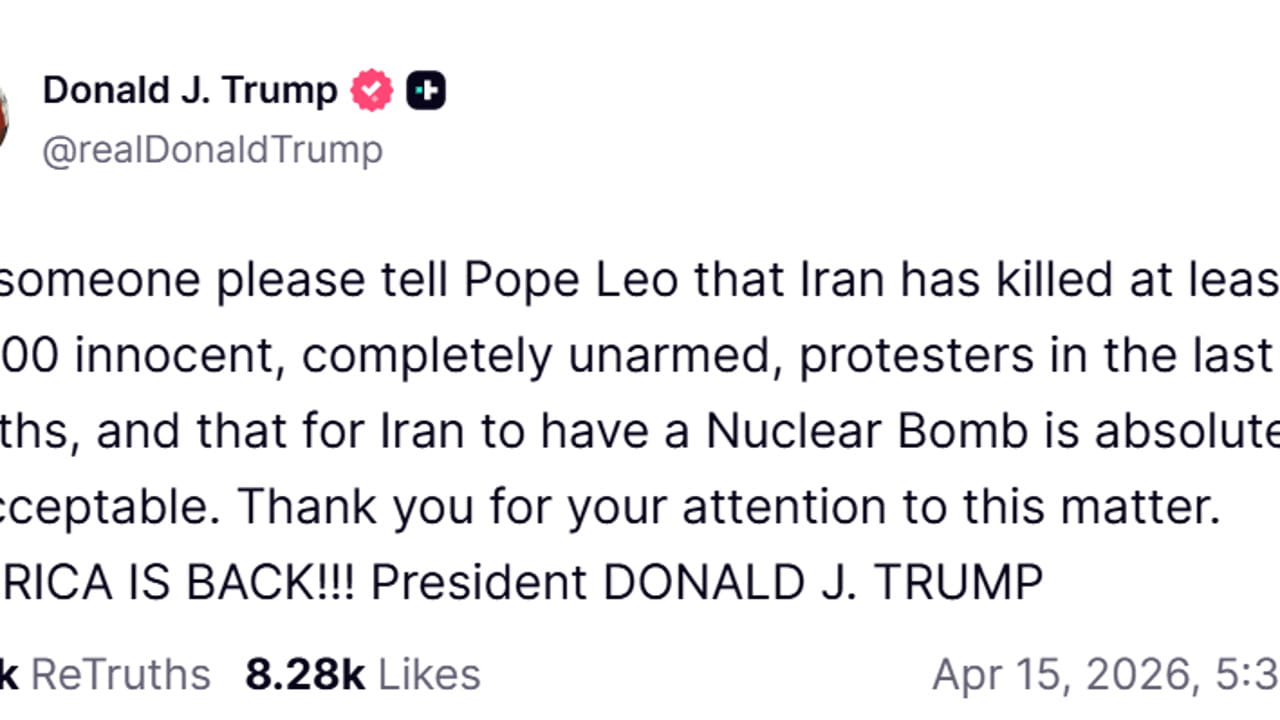Click the red verified checkmark badge
1280x720 pixels.
point(371,91)
